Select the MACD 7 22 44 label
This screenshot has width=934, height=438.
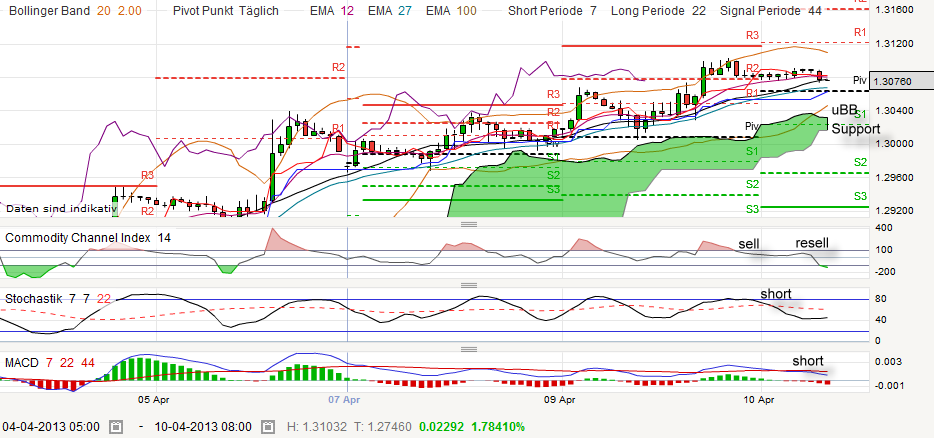[x=49, y=362]
